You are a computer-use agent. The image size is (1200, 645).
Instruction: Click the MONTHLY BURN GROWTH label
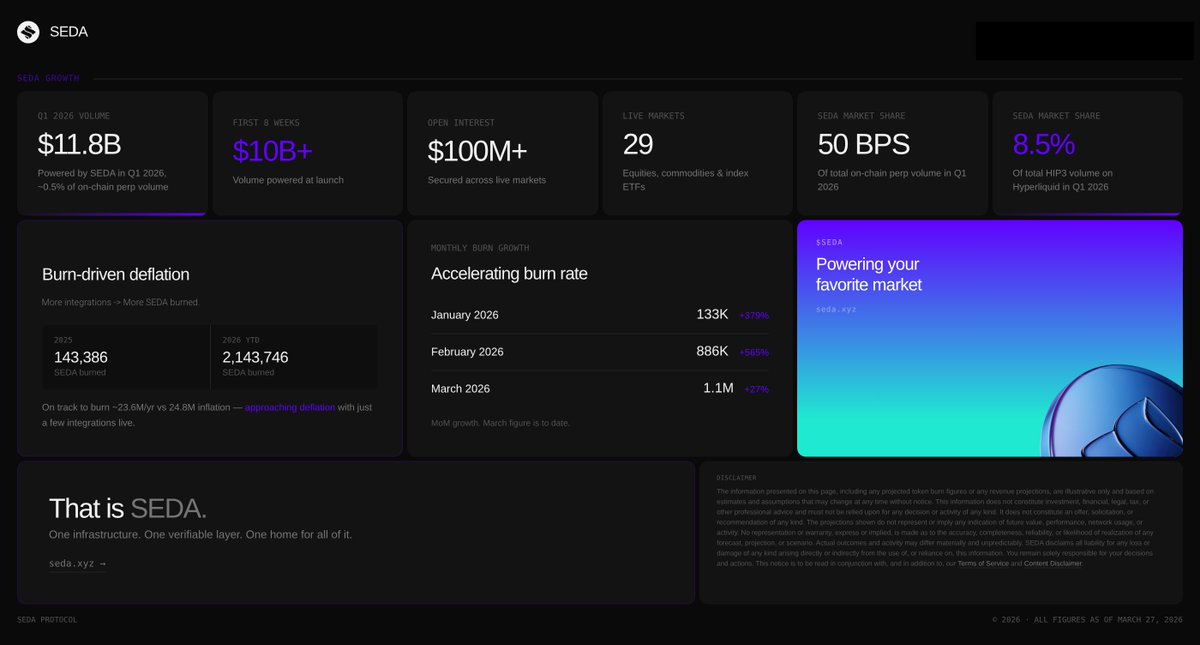(x=480, y=248)
